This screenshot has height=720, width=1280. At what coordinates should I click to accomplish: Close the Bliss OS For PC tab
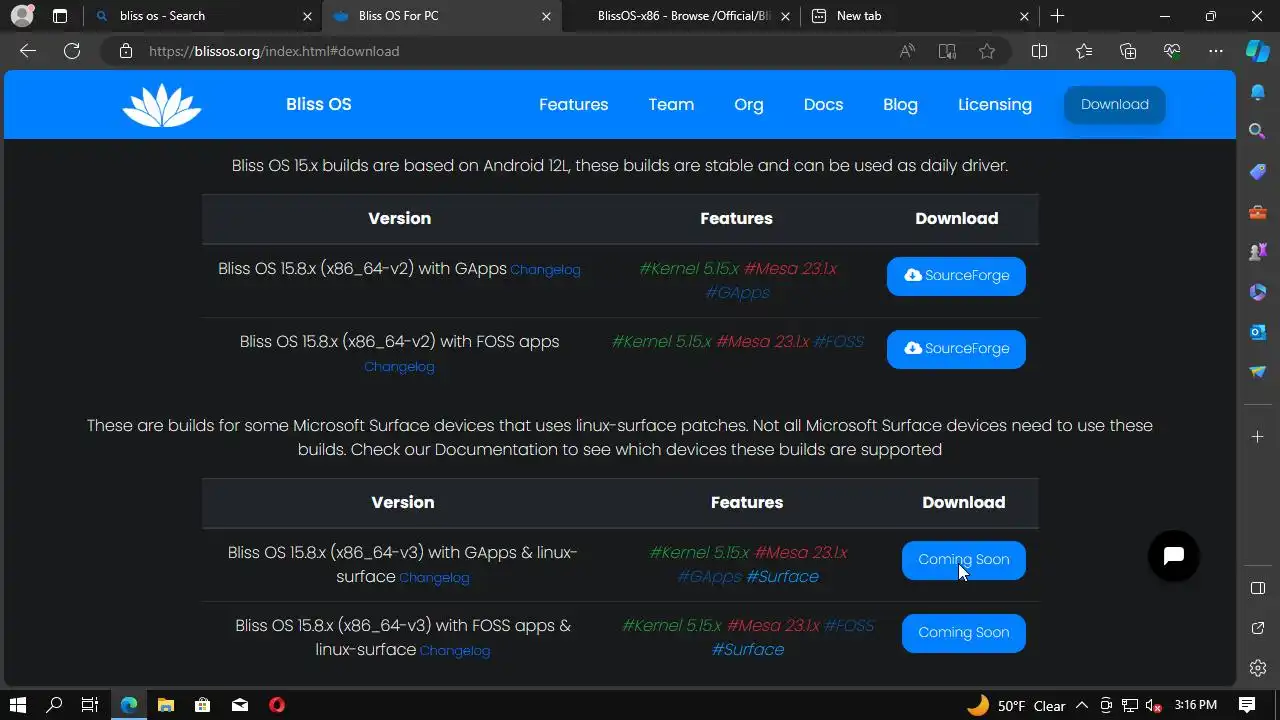546,16
